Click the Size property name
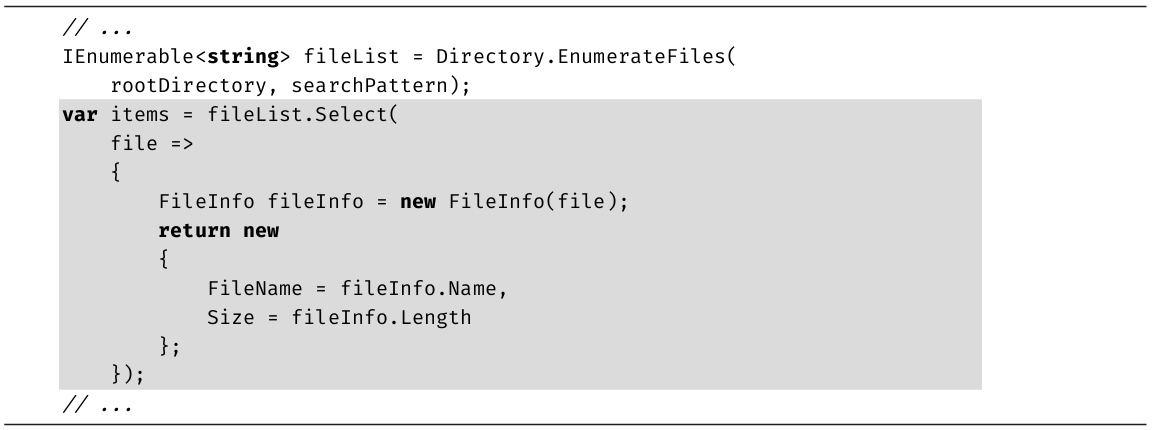This screenshot has width=1152, height=430. click(230, 318)
